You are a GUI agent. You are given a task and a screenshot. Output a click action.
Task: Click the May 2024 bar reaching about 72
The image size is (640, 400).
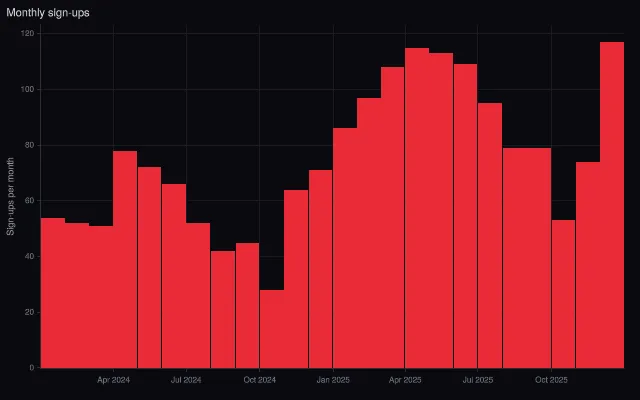pyautogui.click(x=149, y=268)
